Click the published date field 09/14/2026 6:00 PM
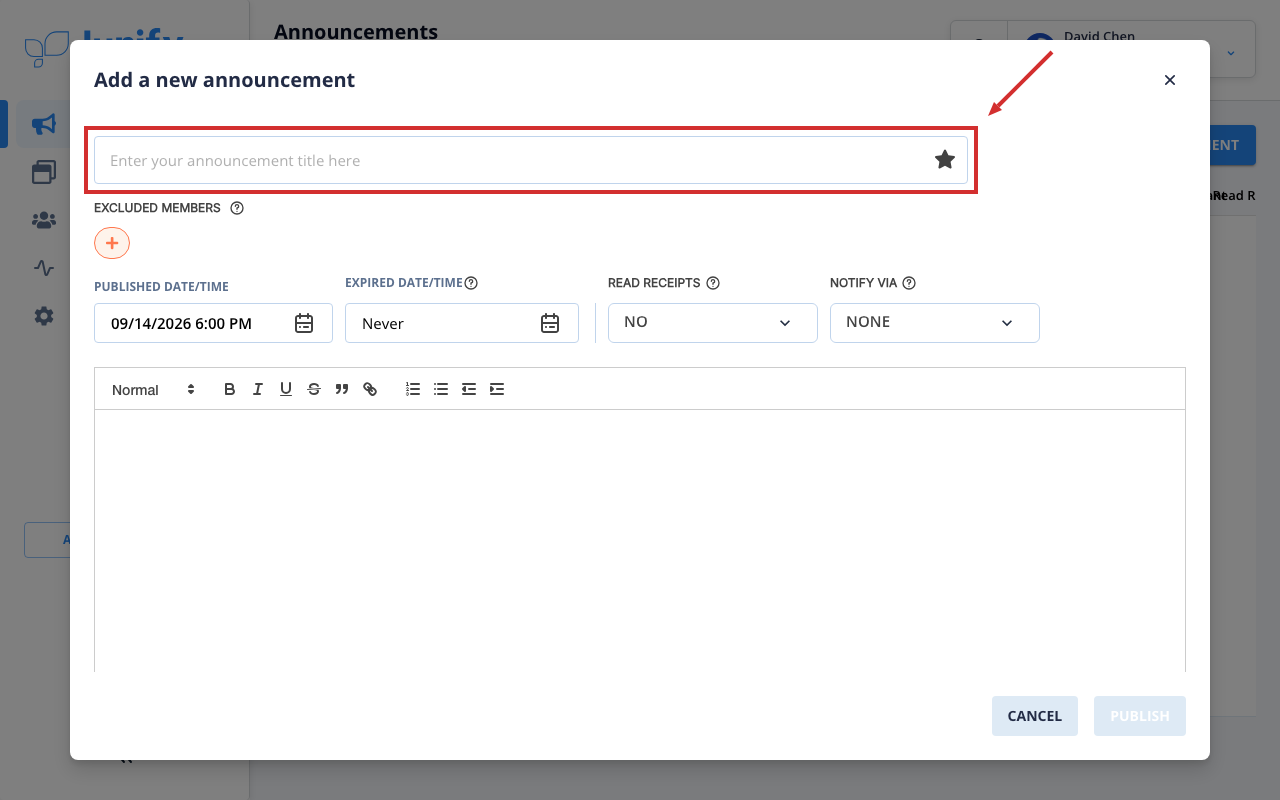The height and width of the screenshot is (800, 1280). (x=213, y=323)
